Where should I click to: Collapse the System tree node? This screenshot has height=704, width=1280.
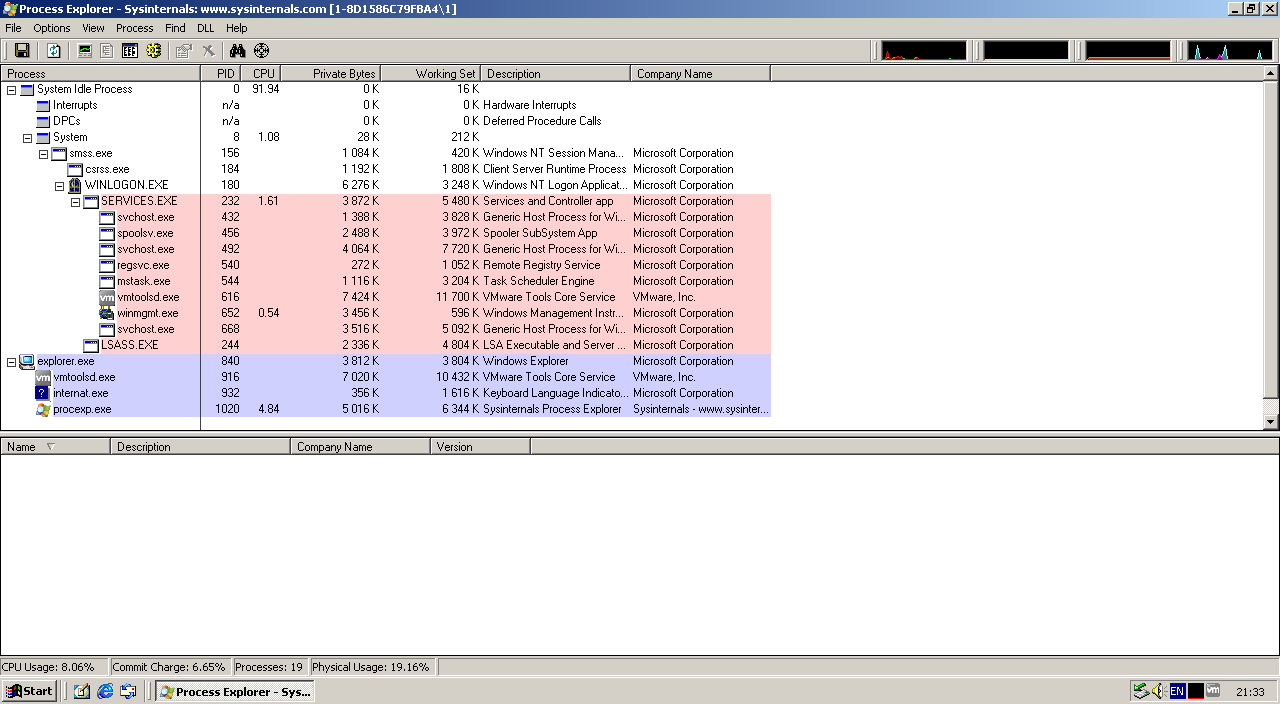tap(28, 137)
